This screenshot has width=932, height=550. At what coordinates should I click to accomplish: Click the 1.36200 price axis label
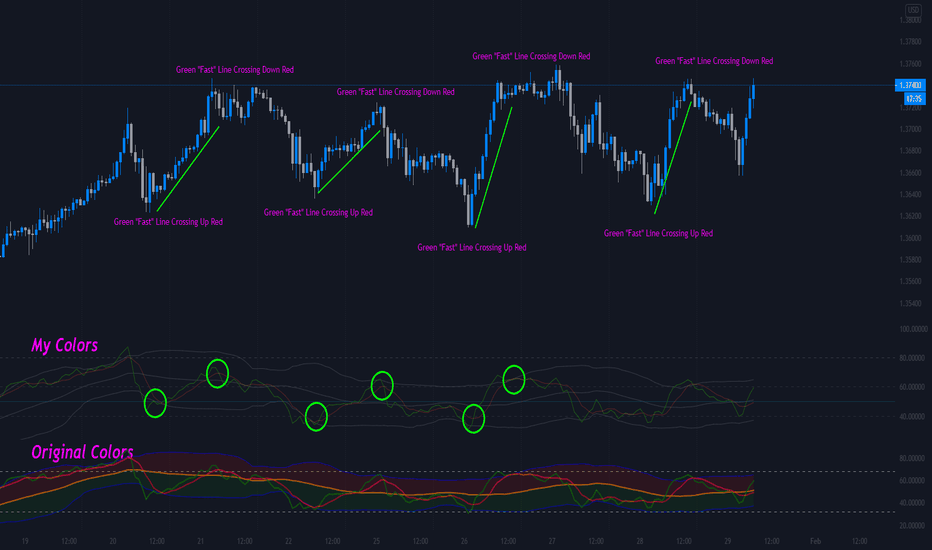coord(910,216)
